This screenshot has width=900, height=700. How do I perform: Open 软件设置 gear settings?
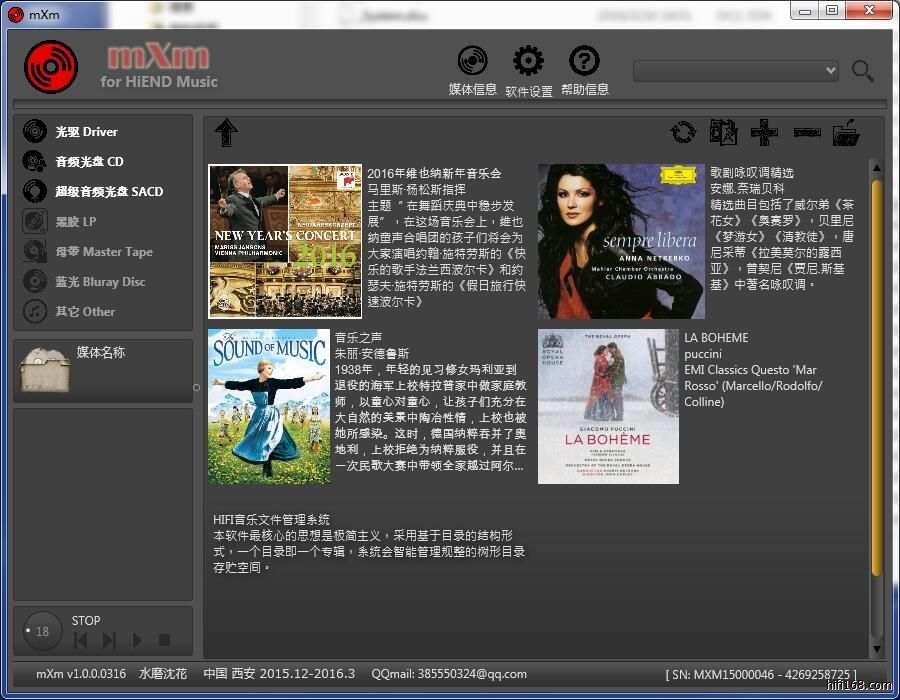(528, 62)
